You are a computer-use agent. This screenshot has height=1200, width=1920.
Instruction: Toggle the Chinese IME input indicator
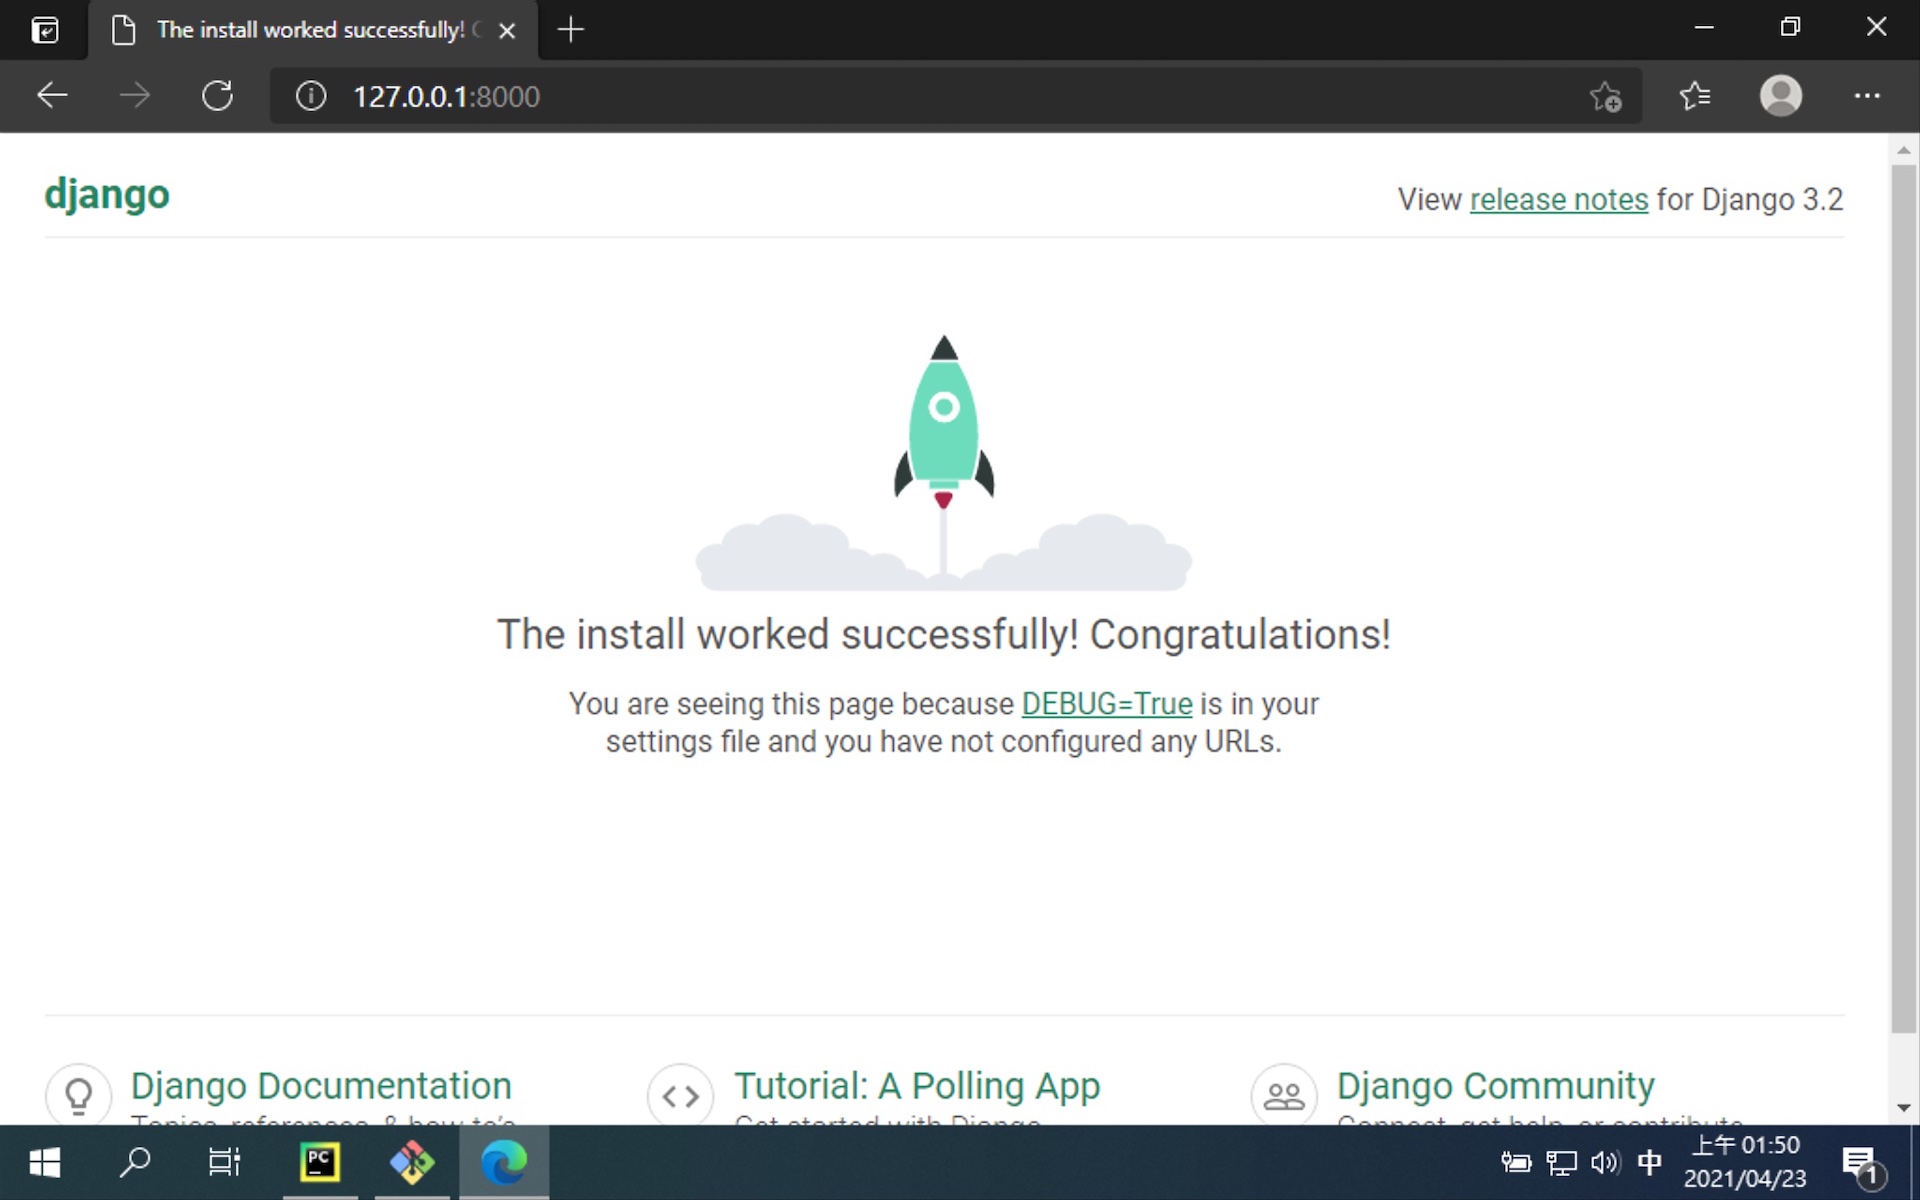click(1649, 1162)
